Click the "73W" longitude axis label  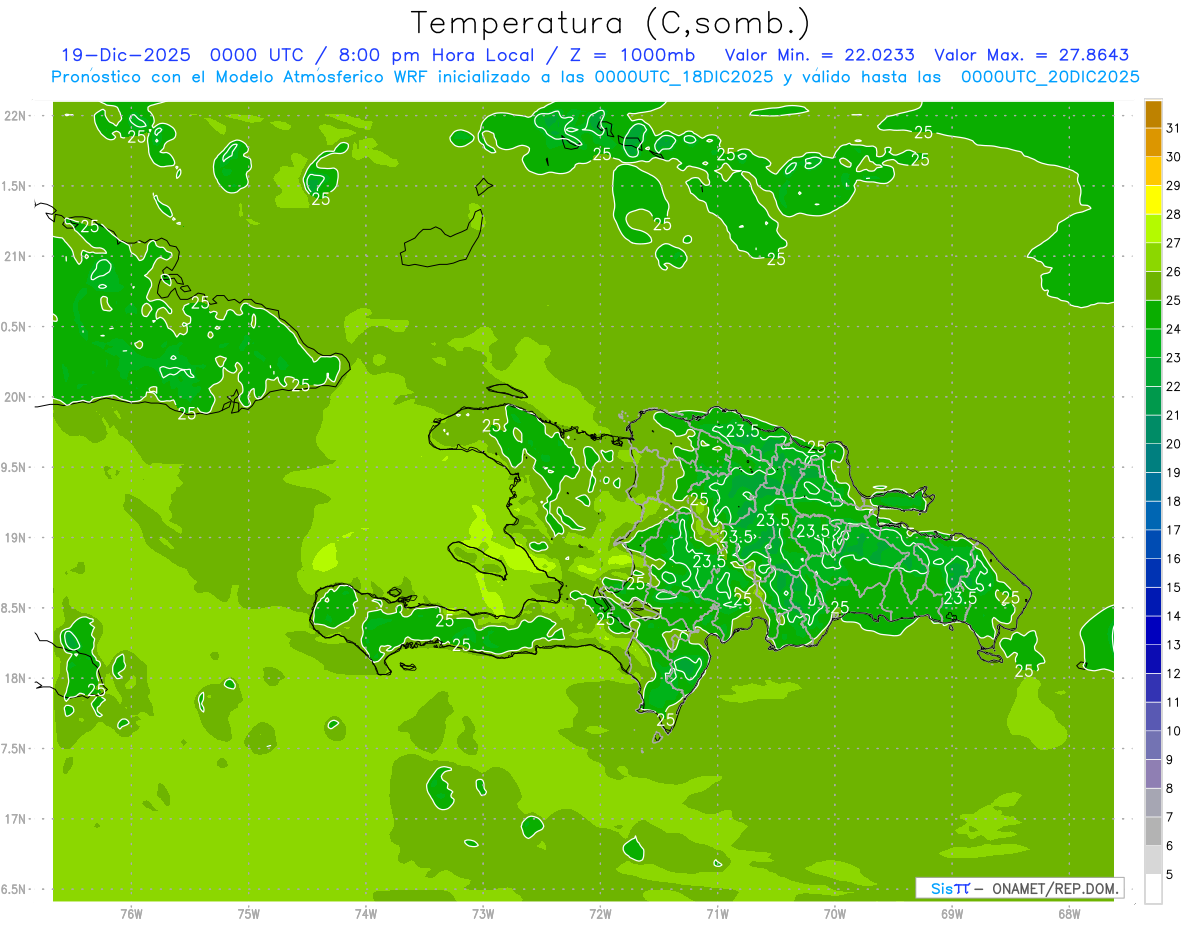(483, 913)
